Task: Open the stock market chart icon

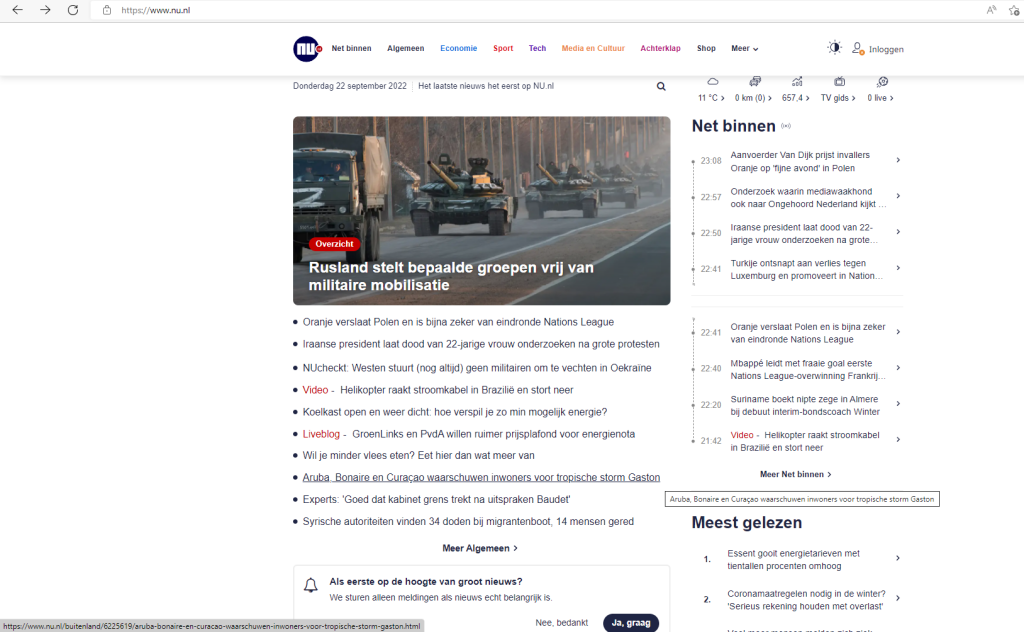Action: coord(797,82)
